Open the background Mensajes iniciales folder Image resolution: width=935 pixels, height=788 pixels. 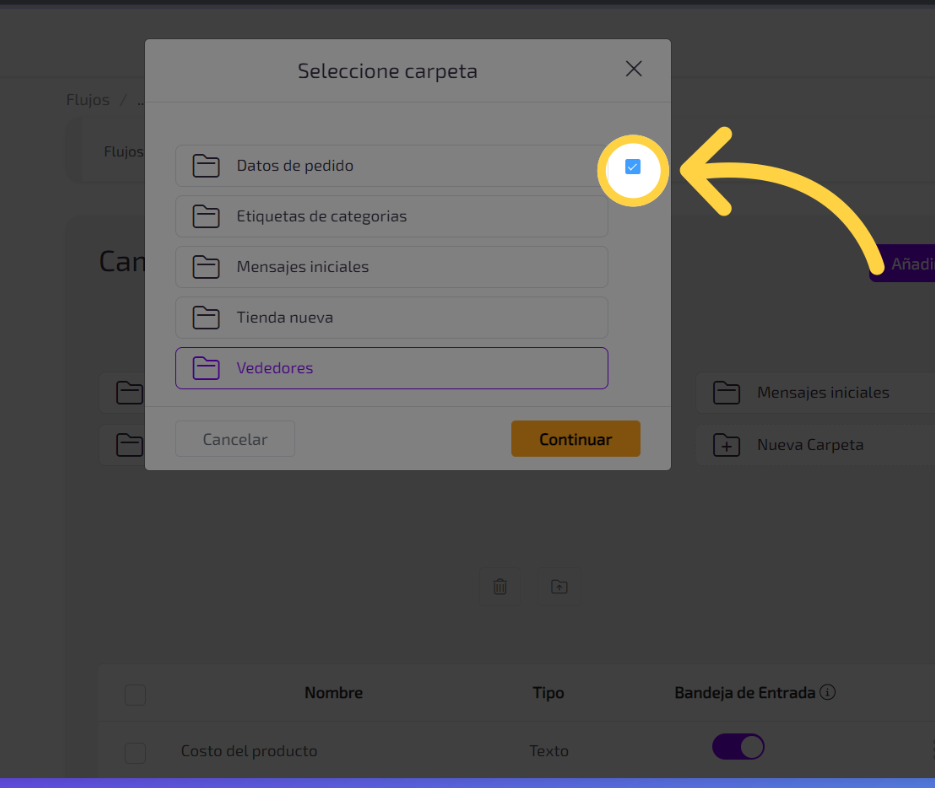point(820,393)
